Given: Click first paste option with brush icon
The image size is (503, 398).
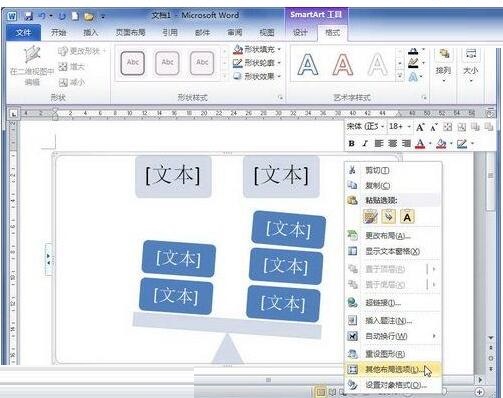Looking at the screenshot, I should pos(370,217).
